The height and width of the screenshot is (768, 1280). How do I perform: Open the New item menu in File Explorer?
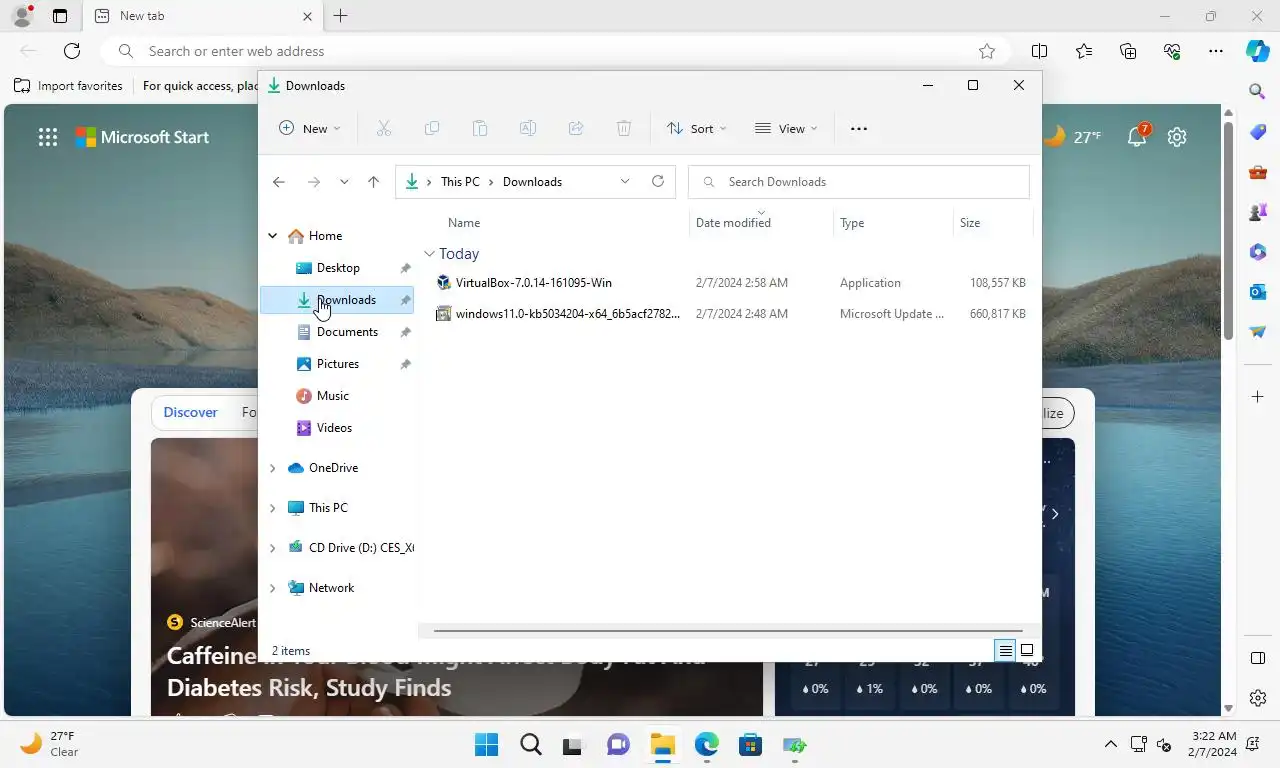point(309,128)
